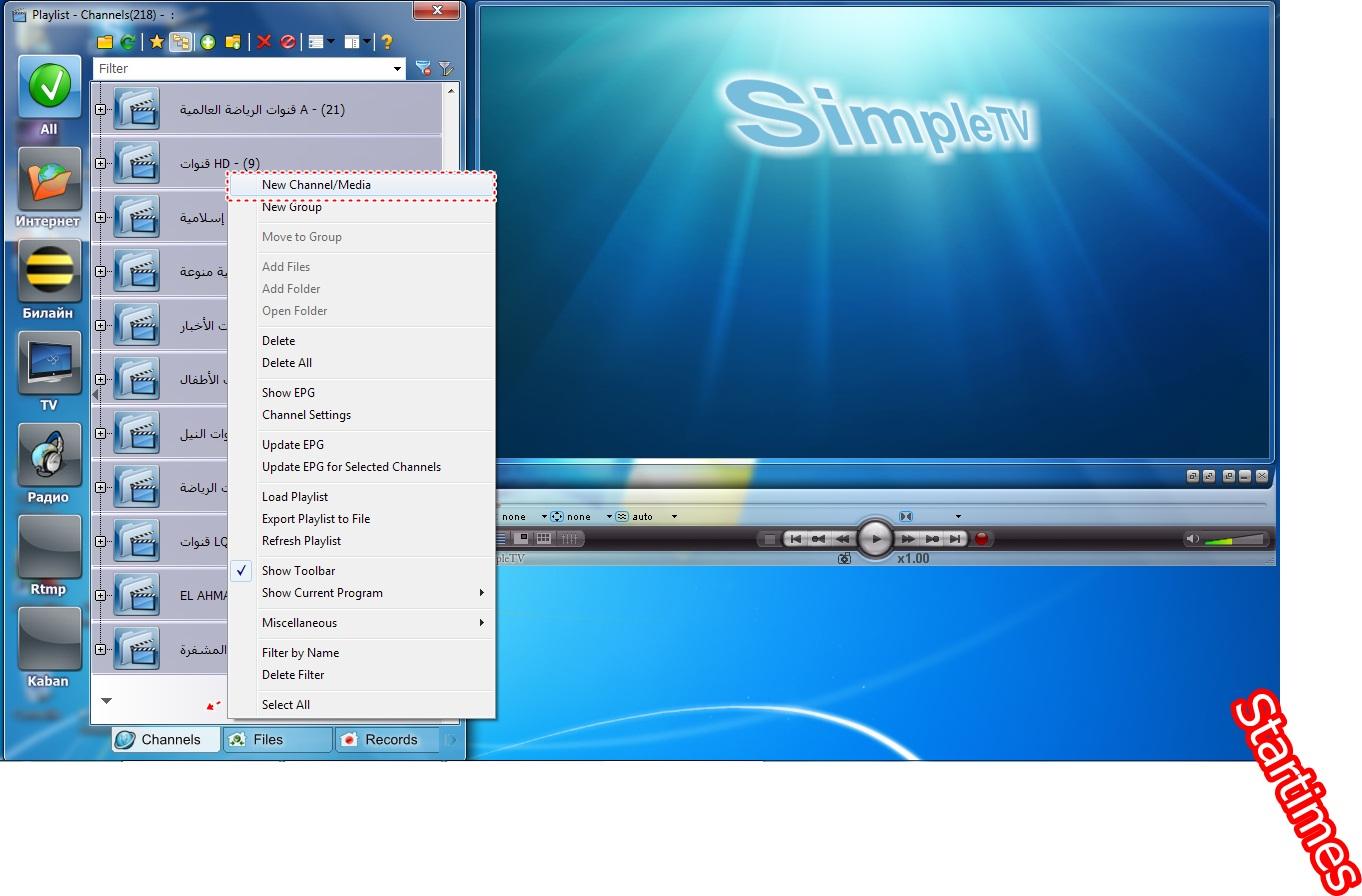
Task: Click the green refresh playlist icon
Action: coord(128,42)
